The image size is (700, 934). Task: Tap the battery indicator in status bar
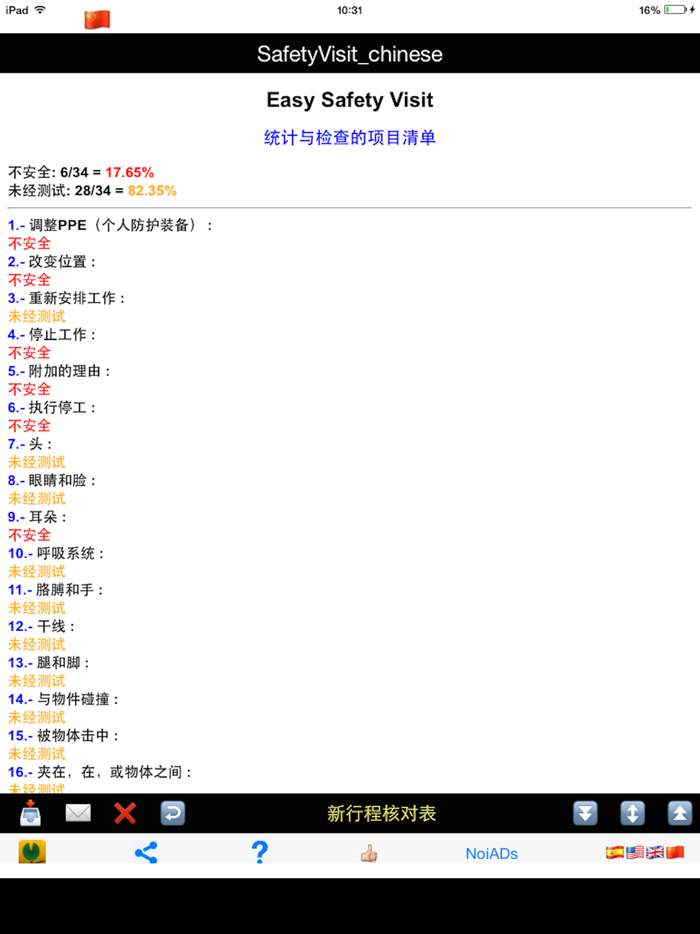coord(676,10)
